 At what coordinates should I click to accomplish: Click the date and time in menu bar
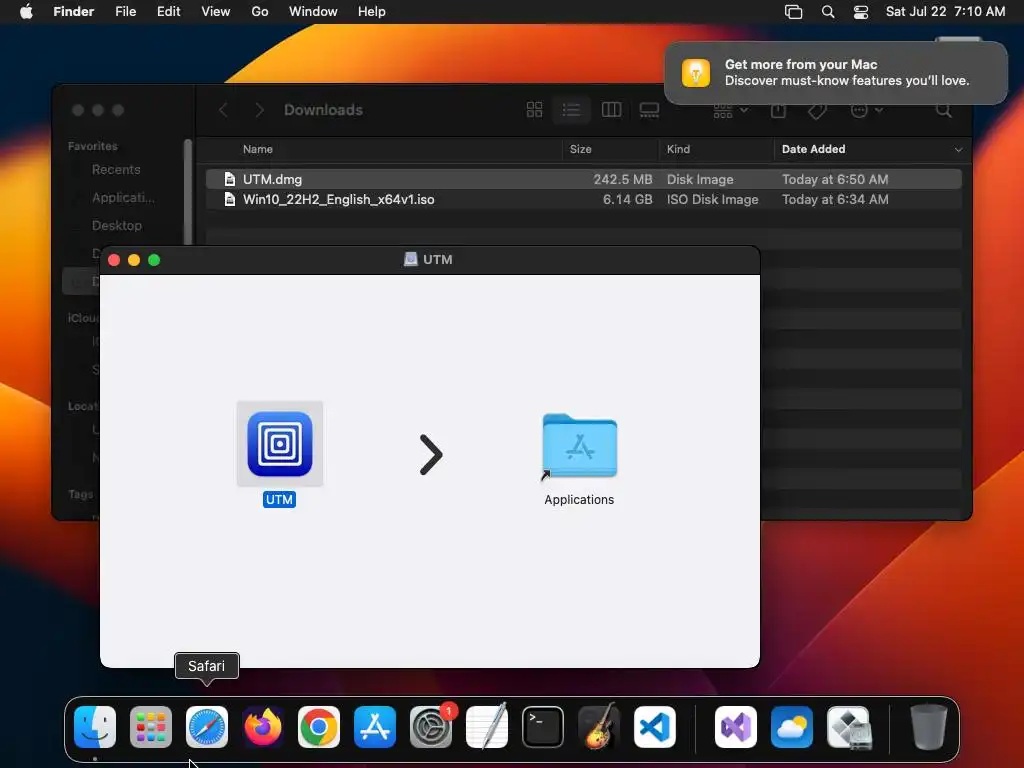coord(945,12)
